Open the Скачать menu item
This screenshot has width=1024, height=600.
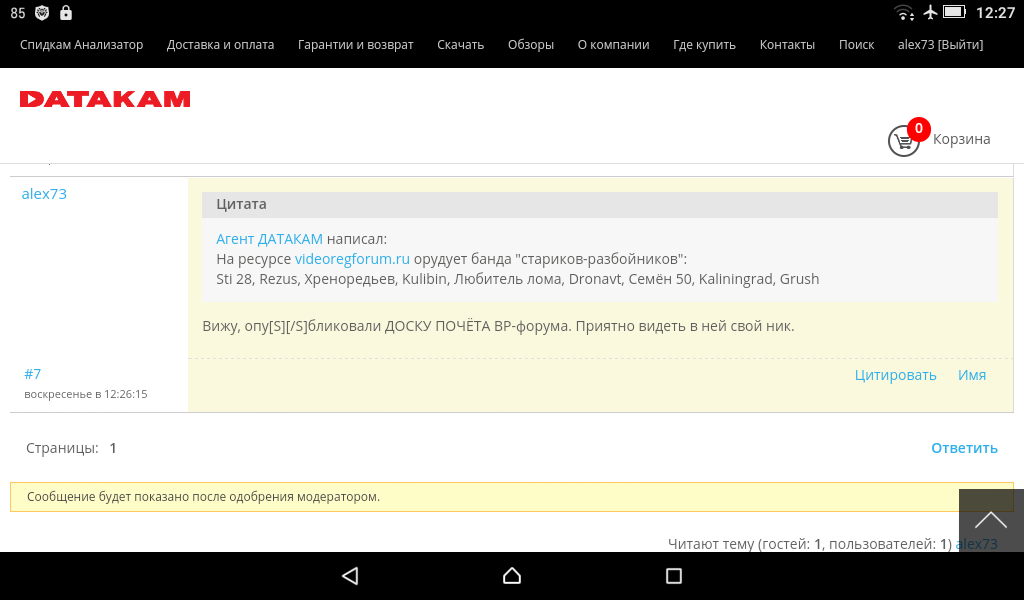click(460, 44)
